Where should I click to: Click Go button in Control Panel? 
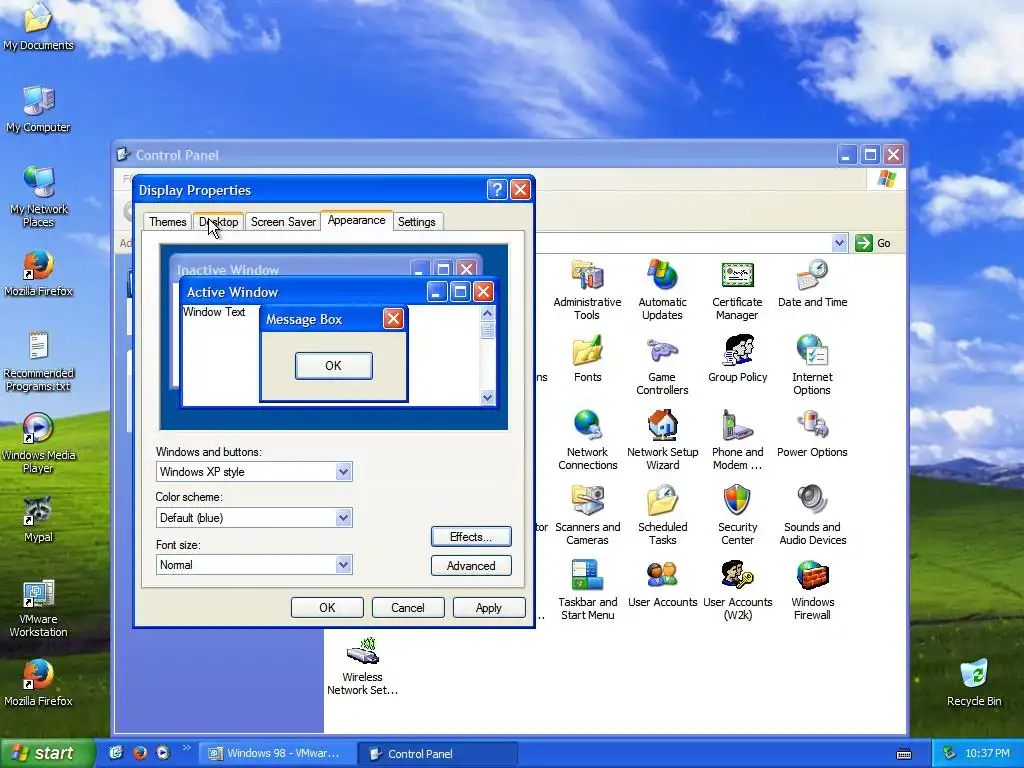873,243
